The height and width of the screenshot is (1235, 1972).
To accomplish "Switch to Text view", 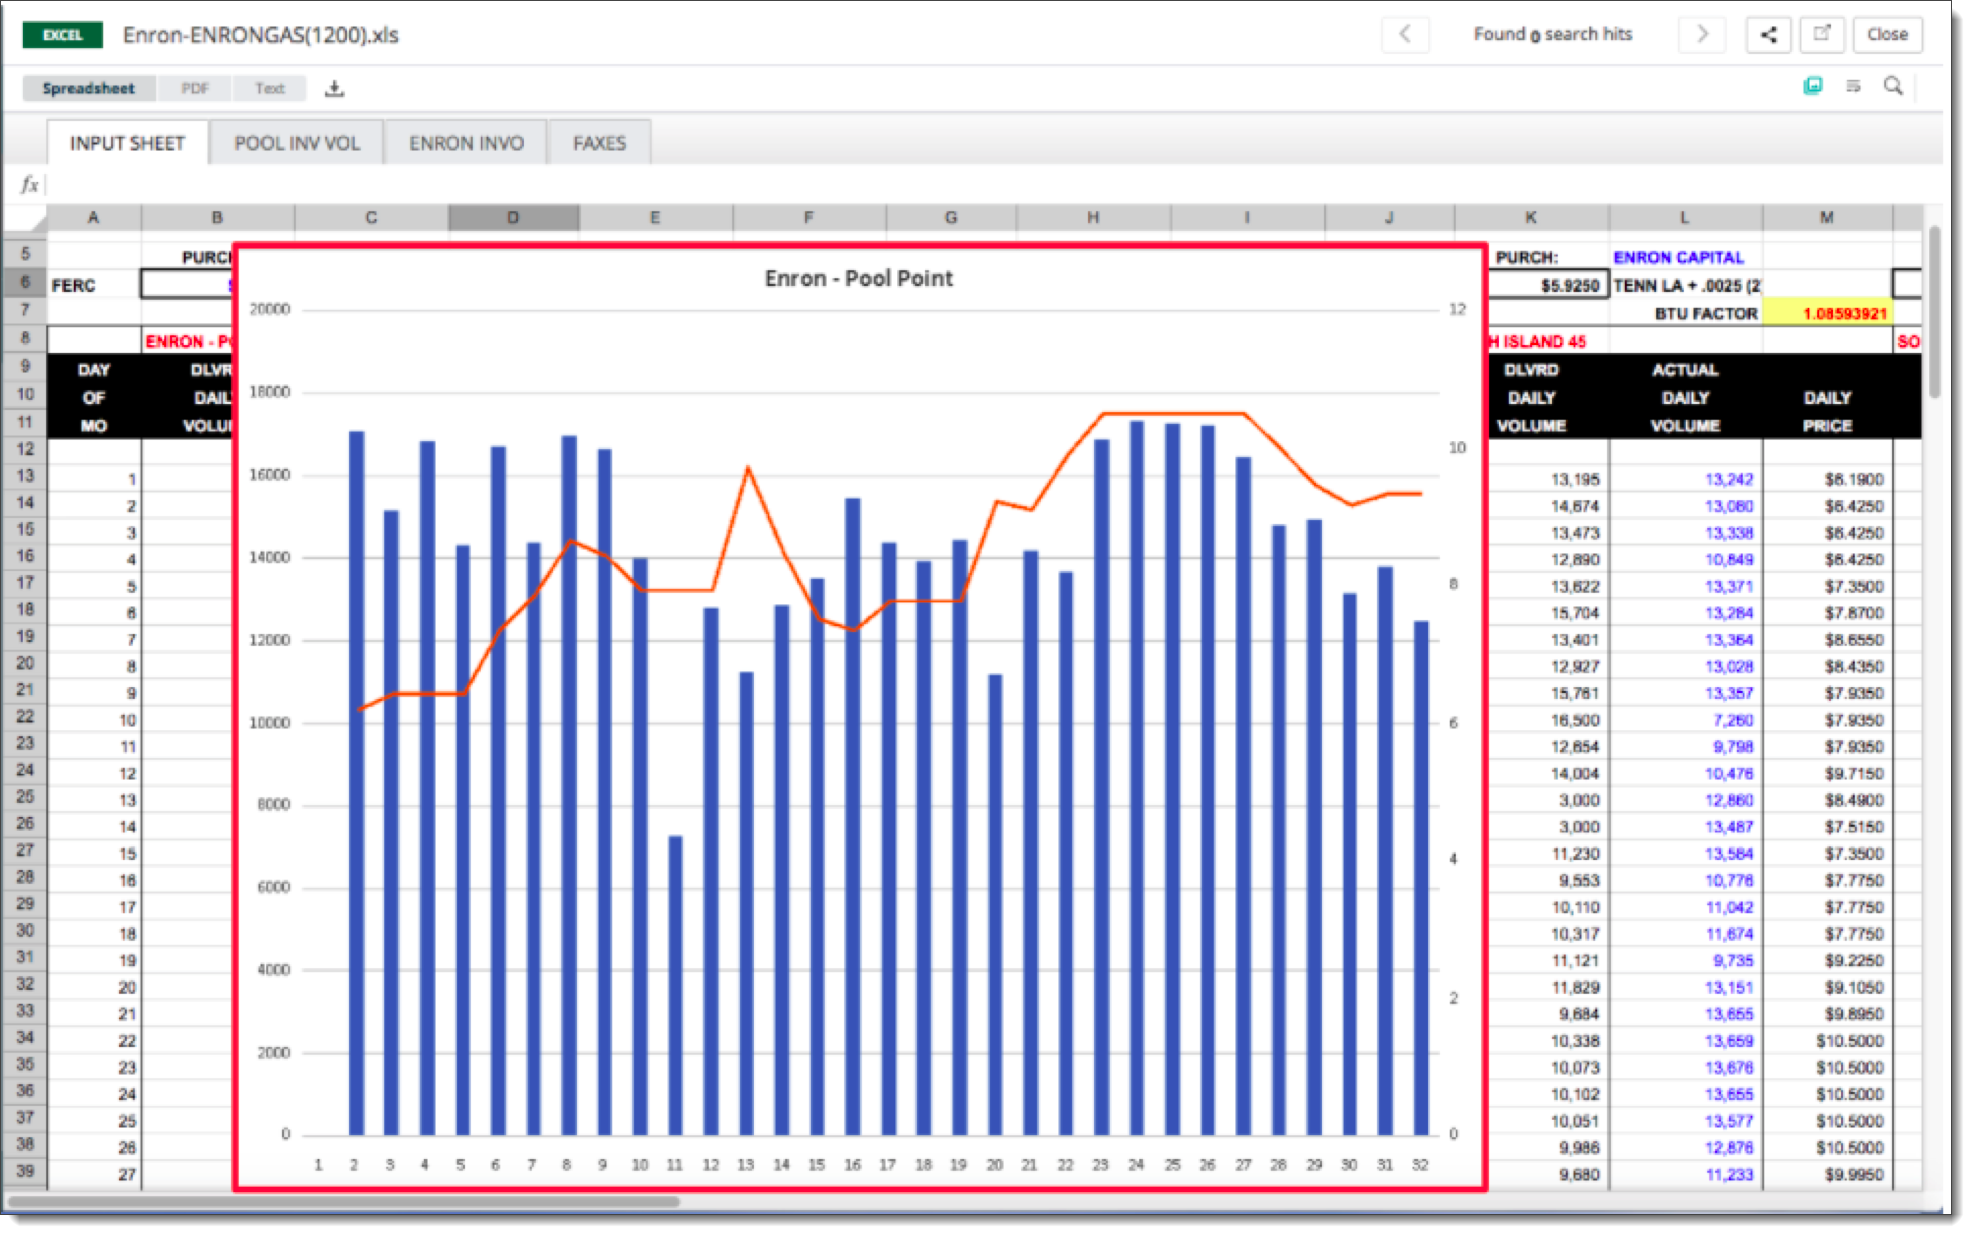I will [270, 88].
